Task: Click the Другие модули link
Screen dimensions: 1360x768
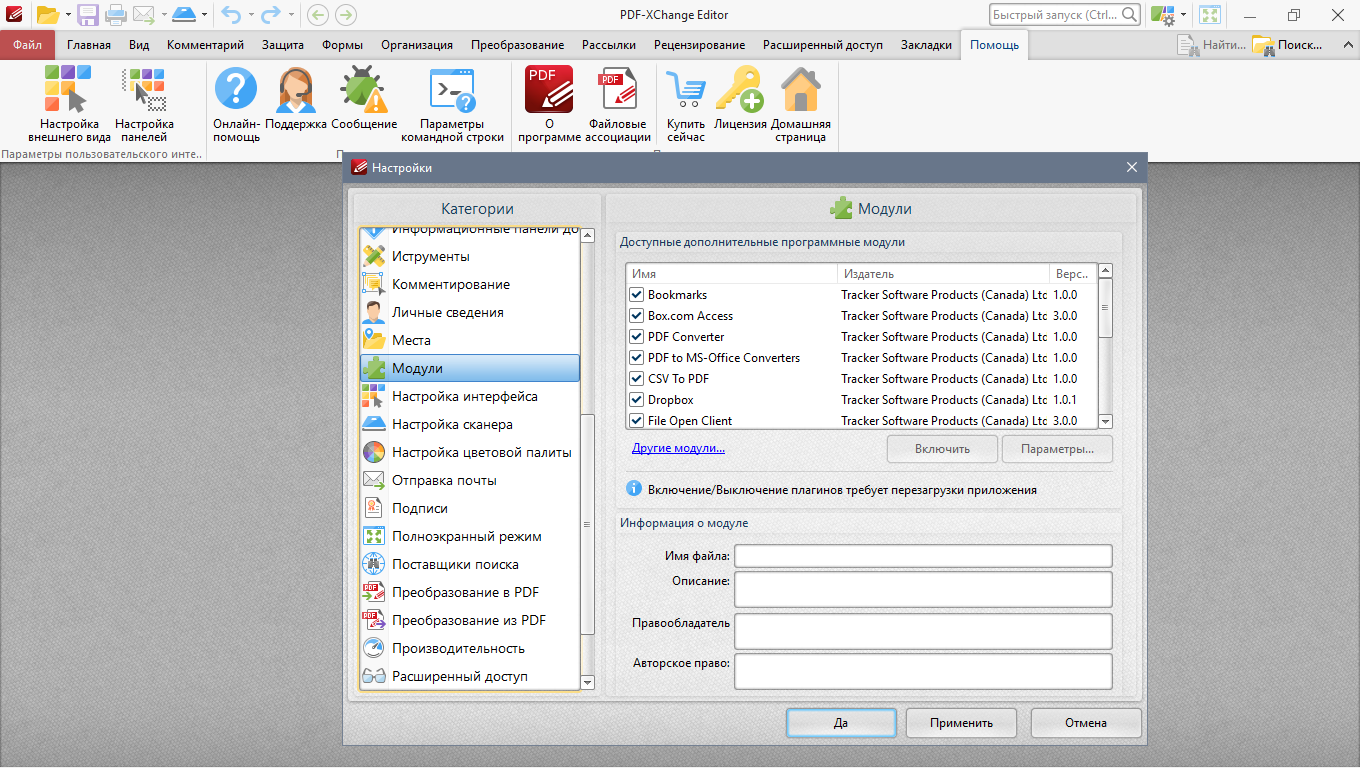Action: 678,448
